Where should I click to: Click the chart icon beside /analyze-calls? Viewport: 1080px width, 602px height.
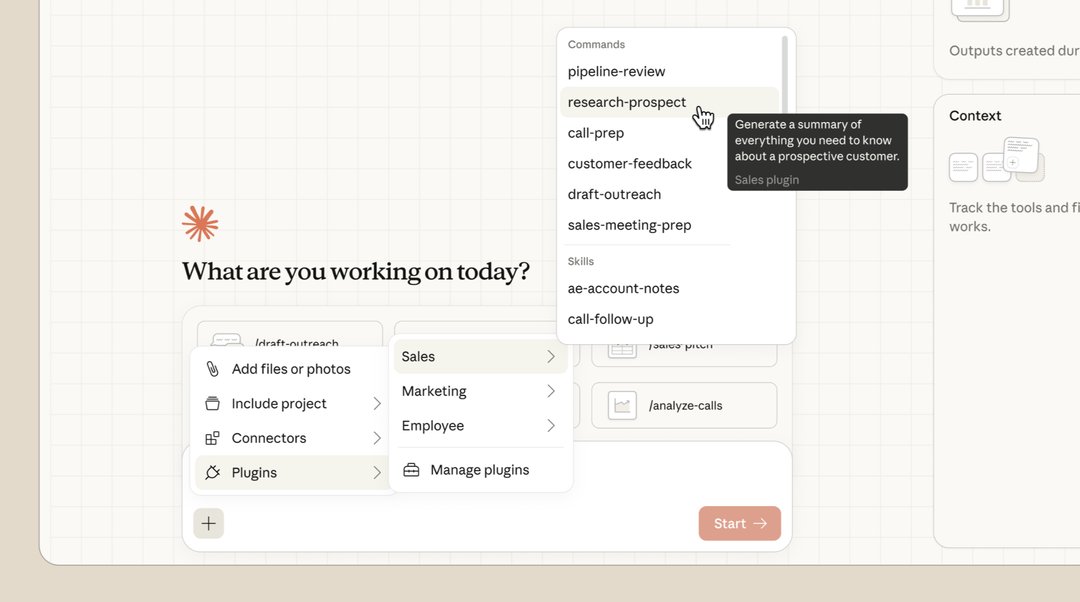(622, 406)
